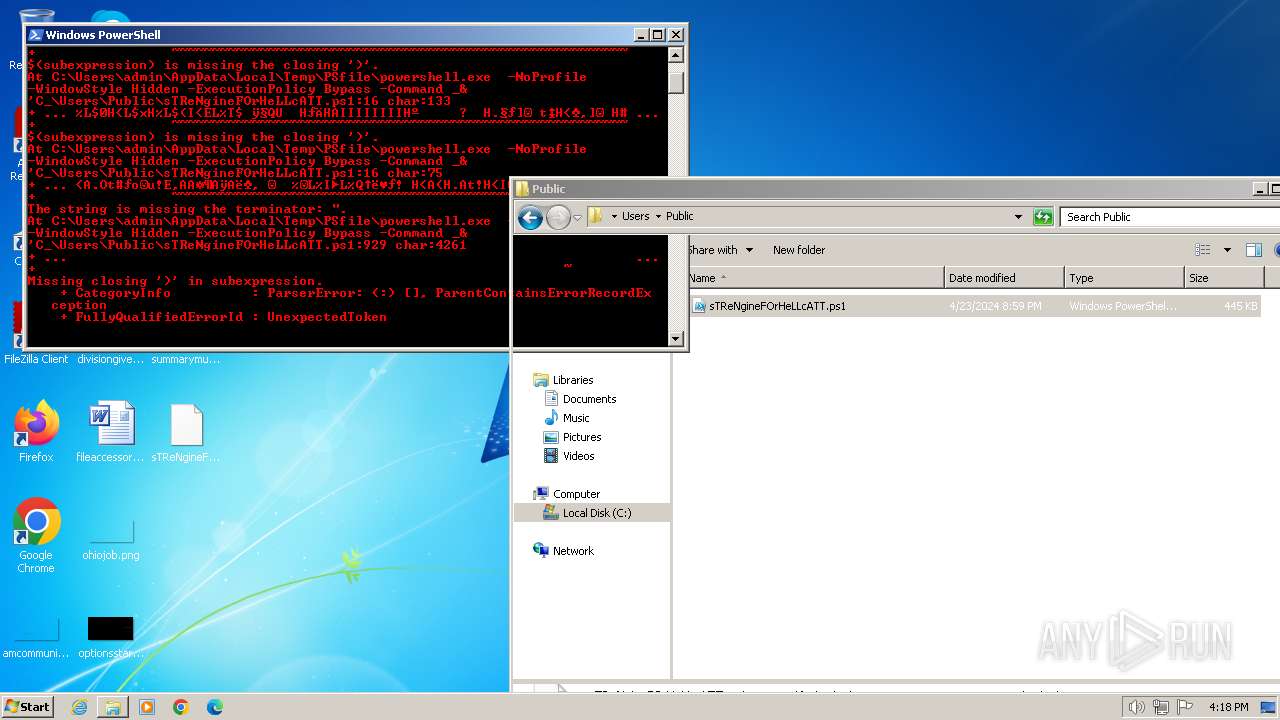Select the ohiojob.png desktop file
Screen dimensions: 1280x720
click(111, 540)
